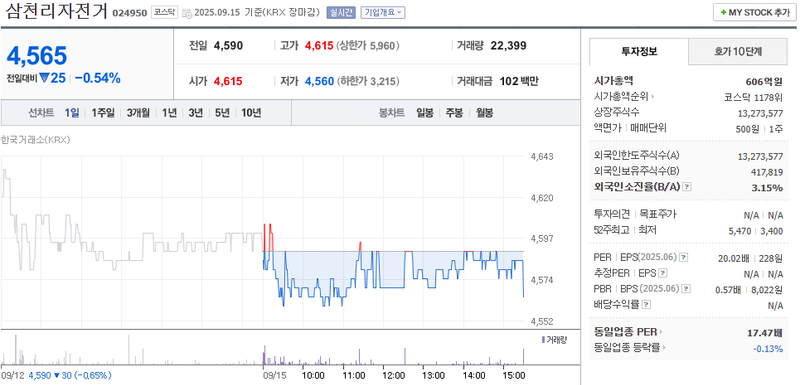Click the 17.47배 industry PER value
Image resolution: width=800 pixels, height=385 pixels.
click(764, 333)
